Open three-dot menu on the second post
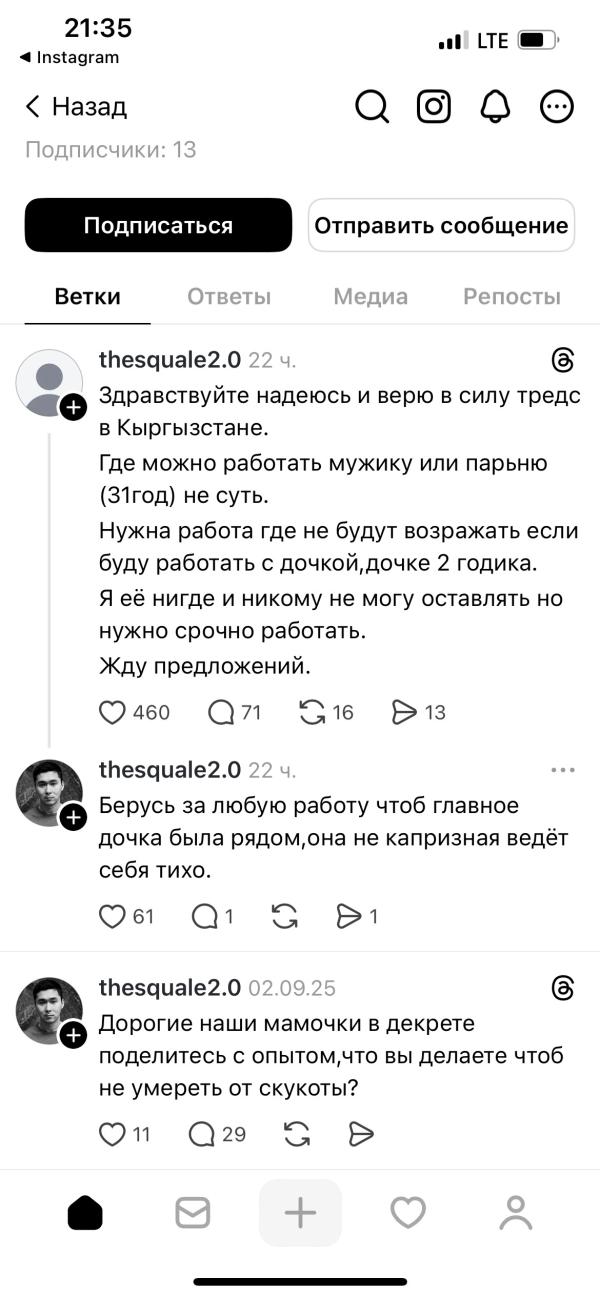Image resolution: width=600 pixels, height=1297 pixels. click(563, 770)
